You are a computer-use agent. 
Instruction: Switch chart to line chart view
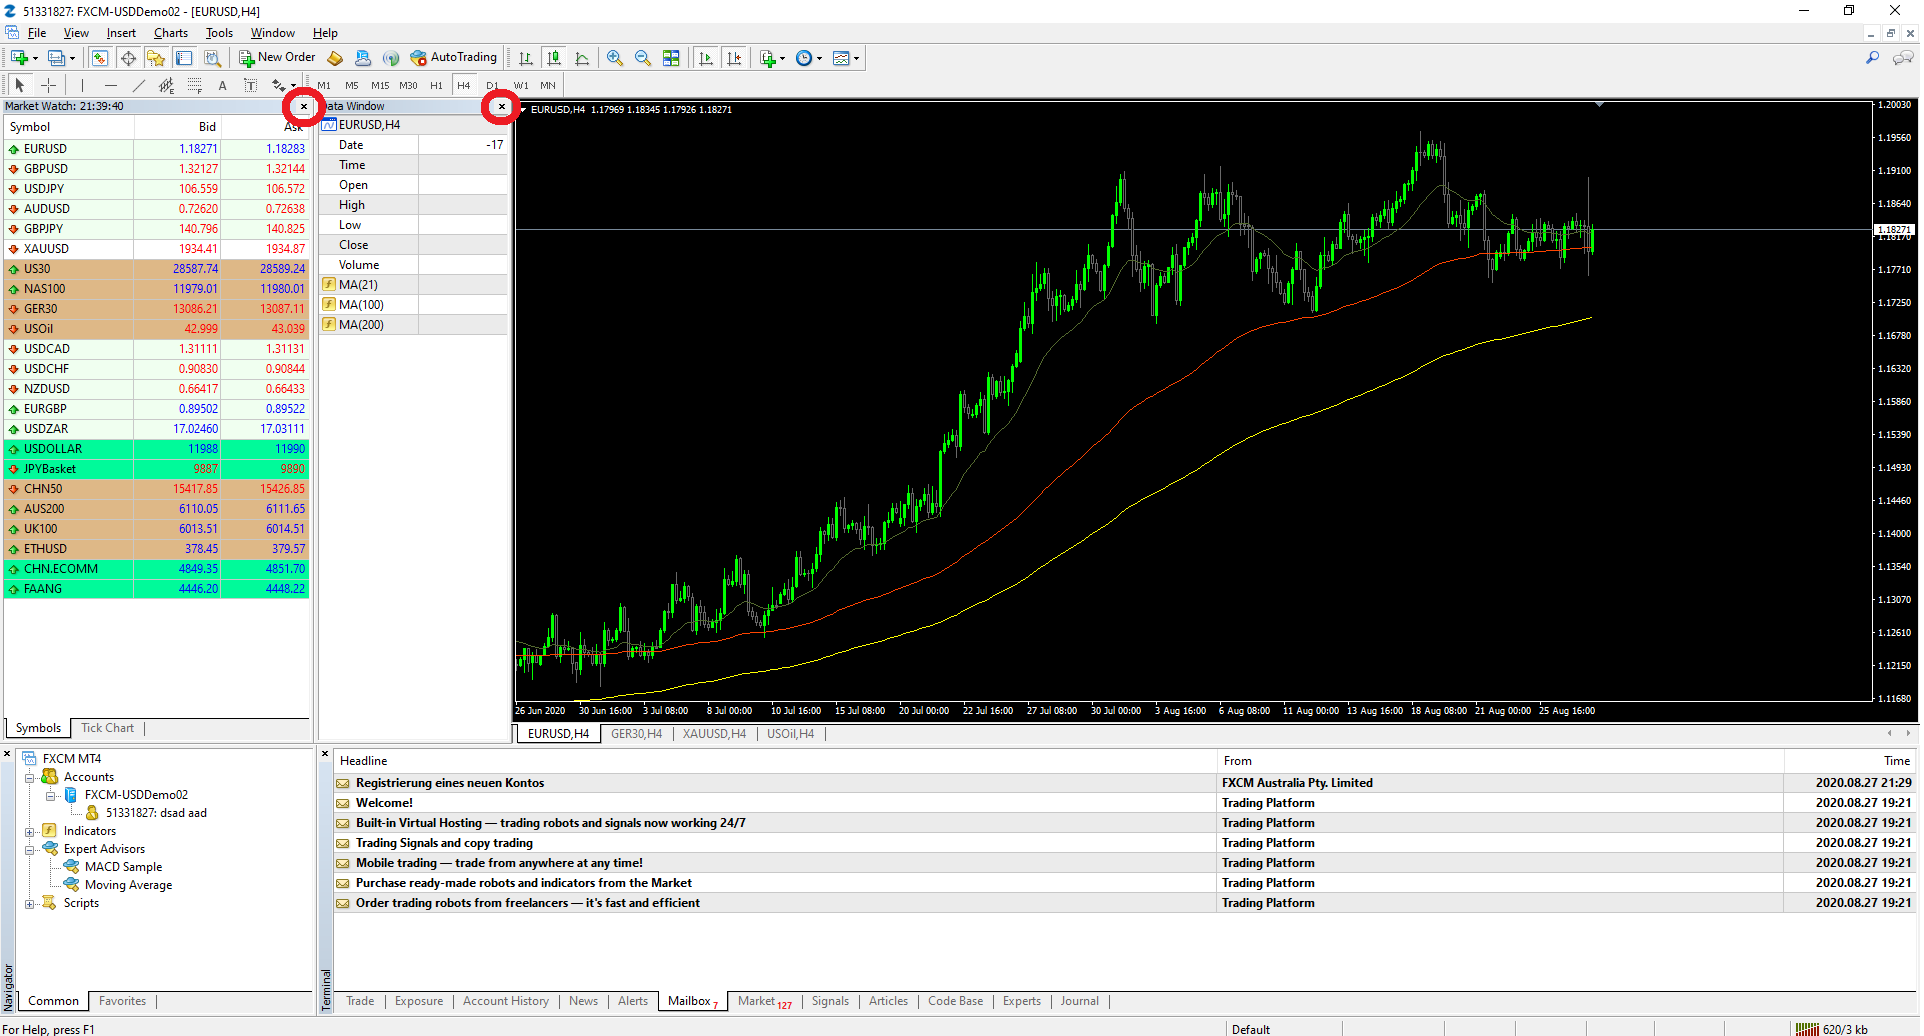pyautogui.click(x=582, y=58)
